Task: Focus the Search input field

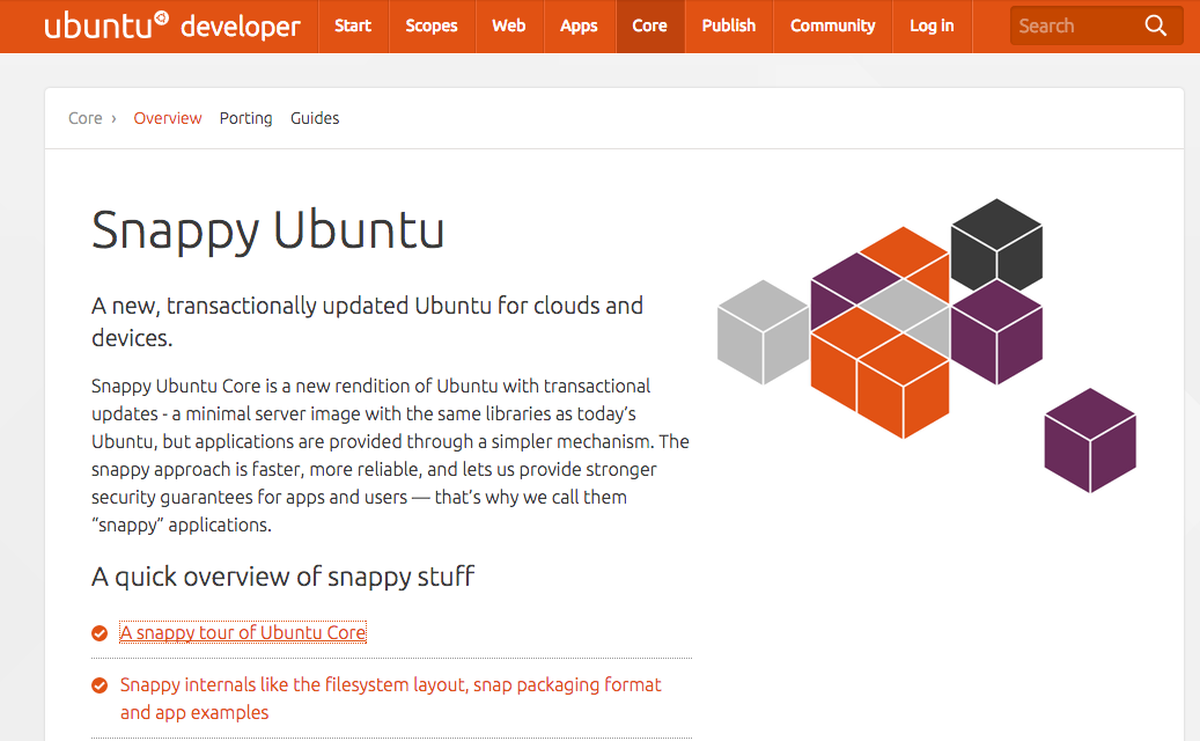Action: (x=1075, y=26)
